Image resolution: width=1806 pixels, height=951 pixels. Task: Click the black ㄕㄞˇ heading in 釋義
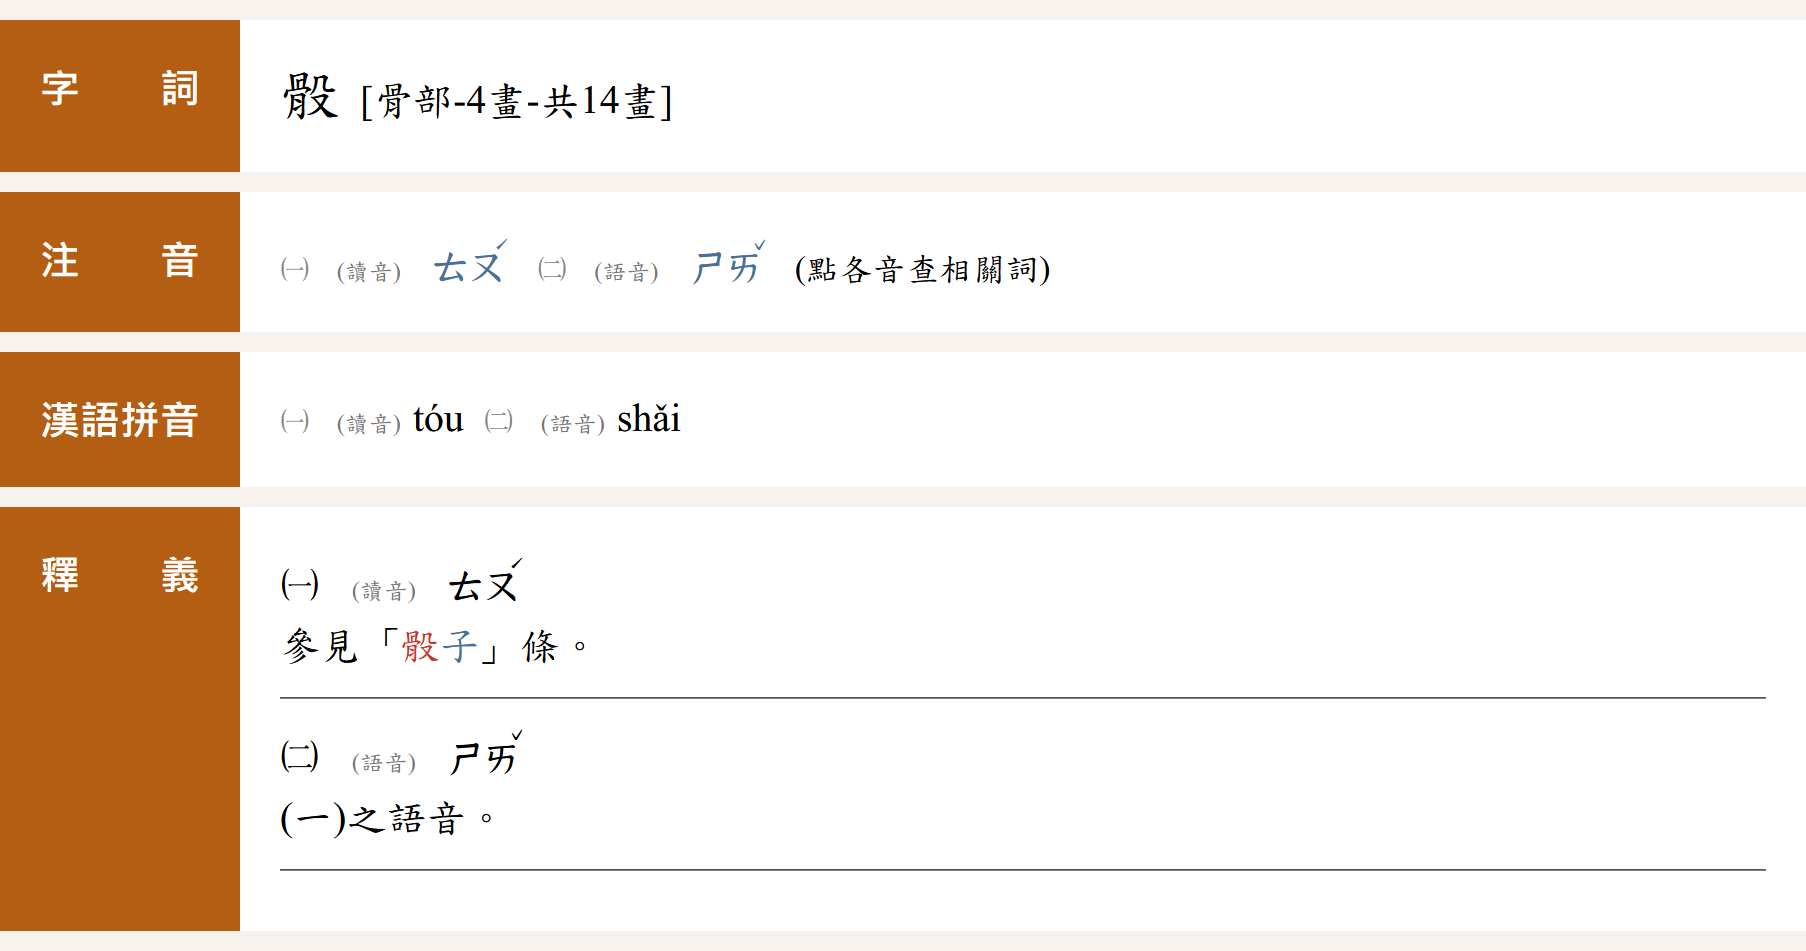coord(484,757)
